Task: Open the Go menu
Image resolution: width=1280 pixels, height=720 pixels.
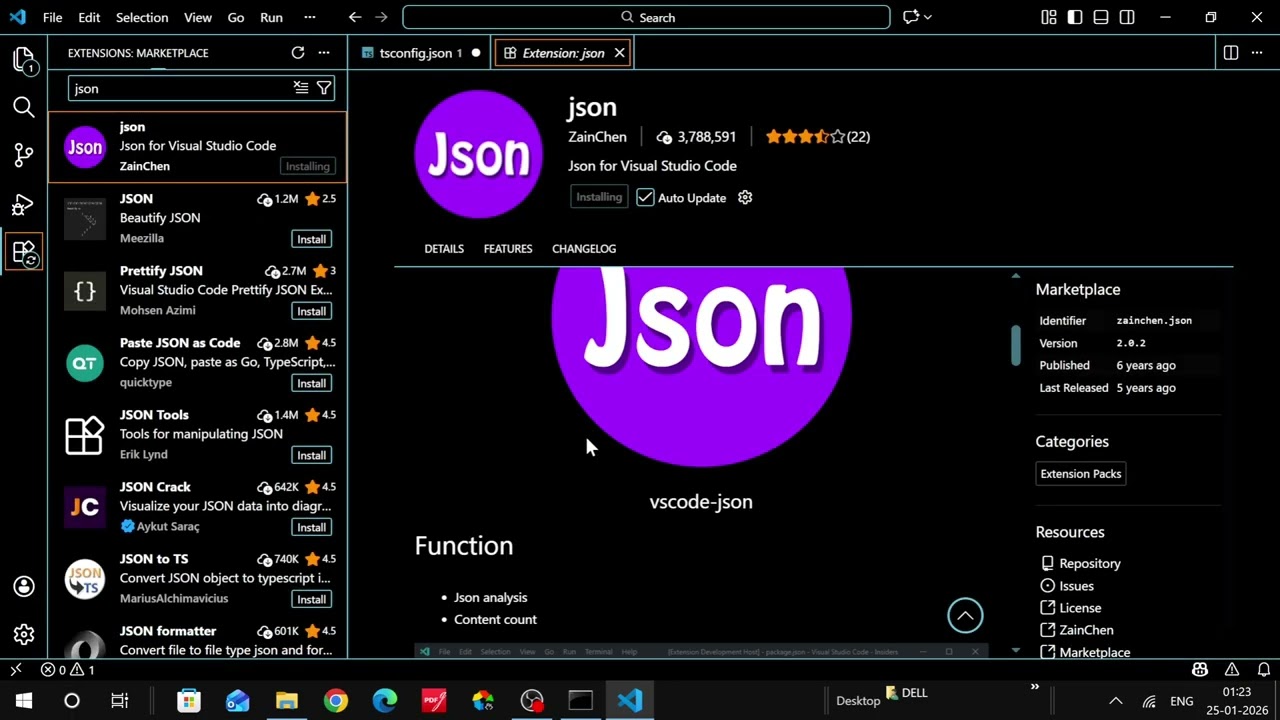Action: point(236,17)
